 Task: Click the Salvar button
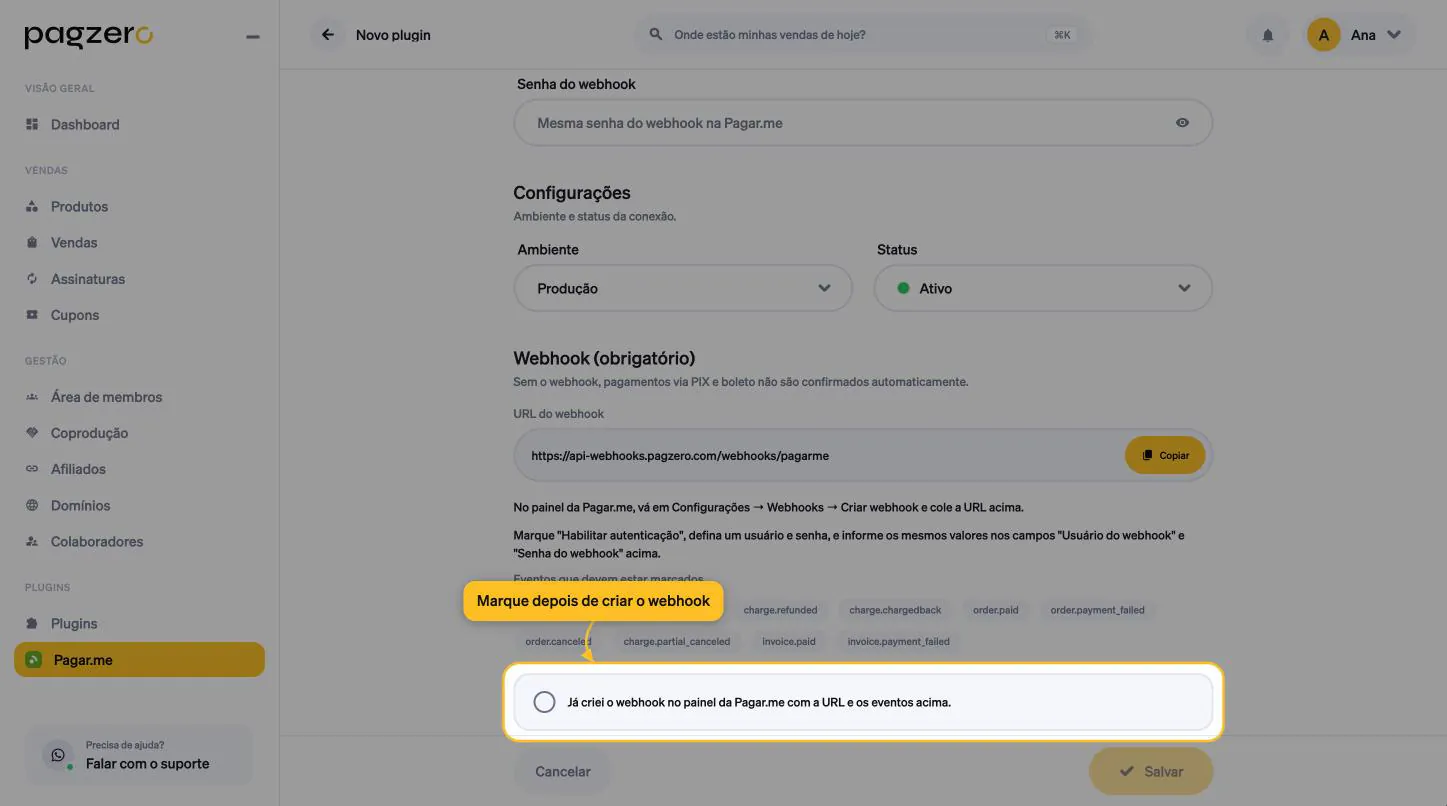point(1151,772)
